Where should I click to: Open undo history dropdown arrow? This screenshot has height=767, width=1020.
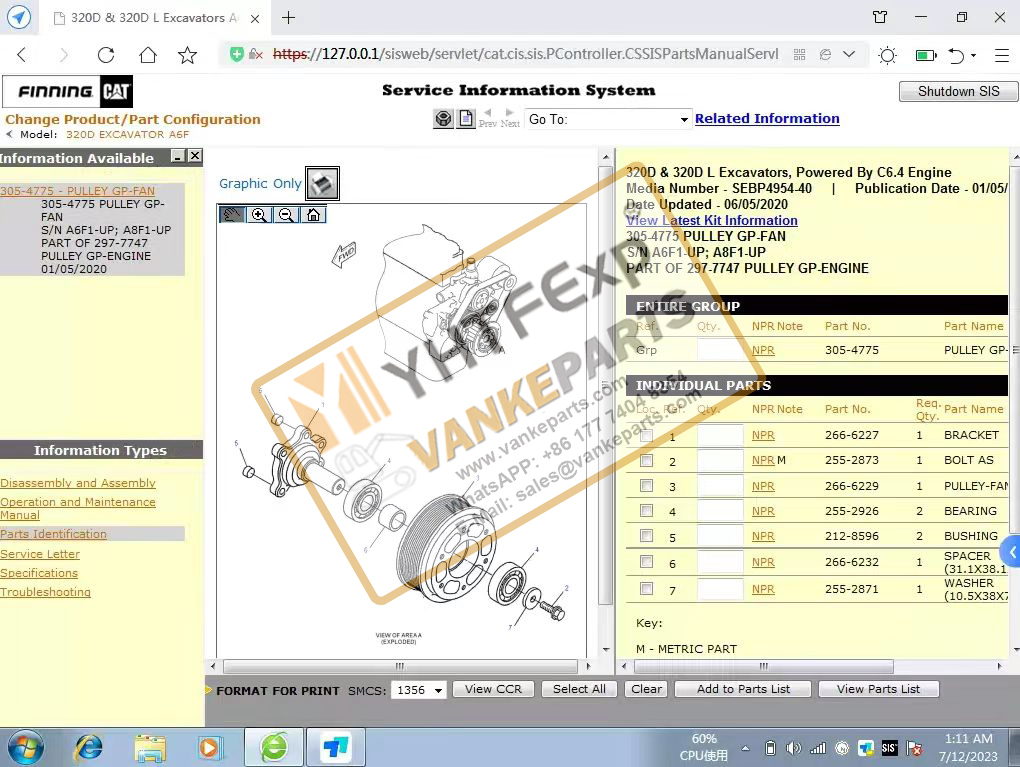coord(974,55)
